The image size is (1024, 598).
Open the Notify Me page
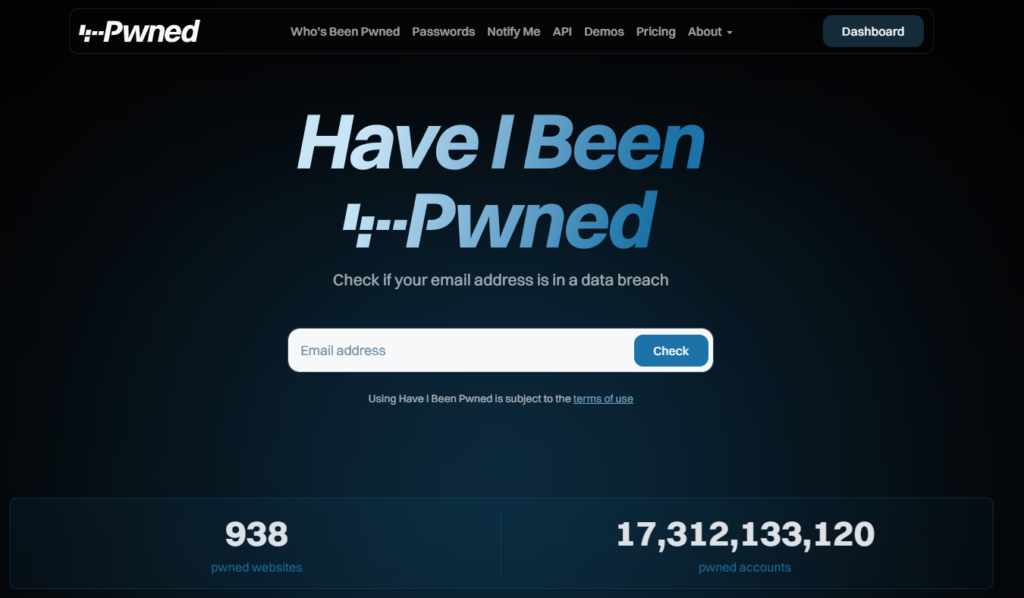coord(513,31)
